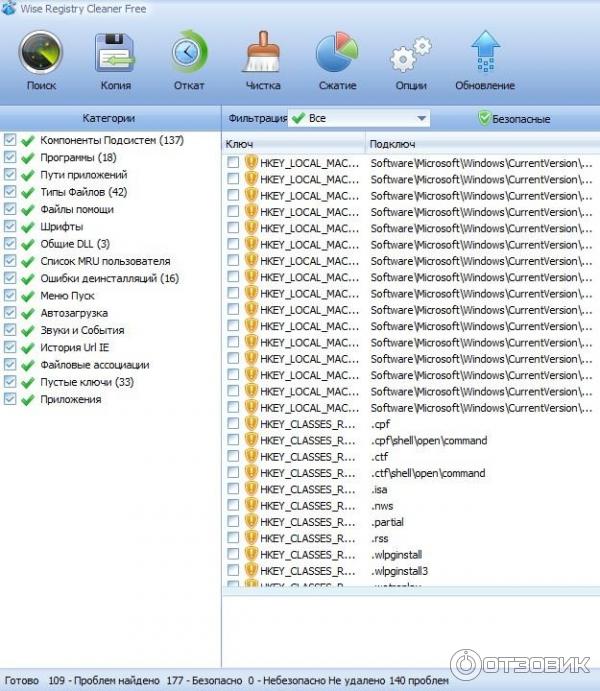Toggle the Автозагрузка category checkbox

(x=10, y=313)
